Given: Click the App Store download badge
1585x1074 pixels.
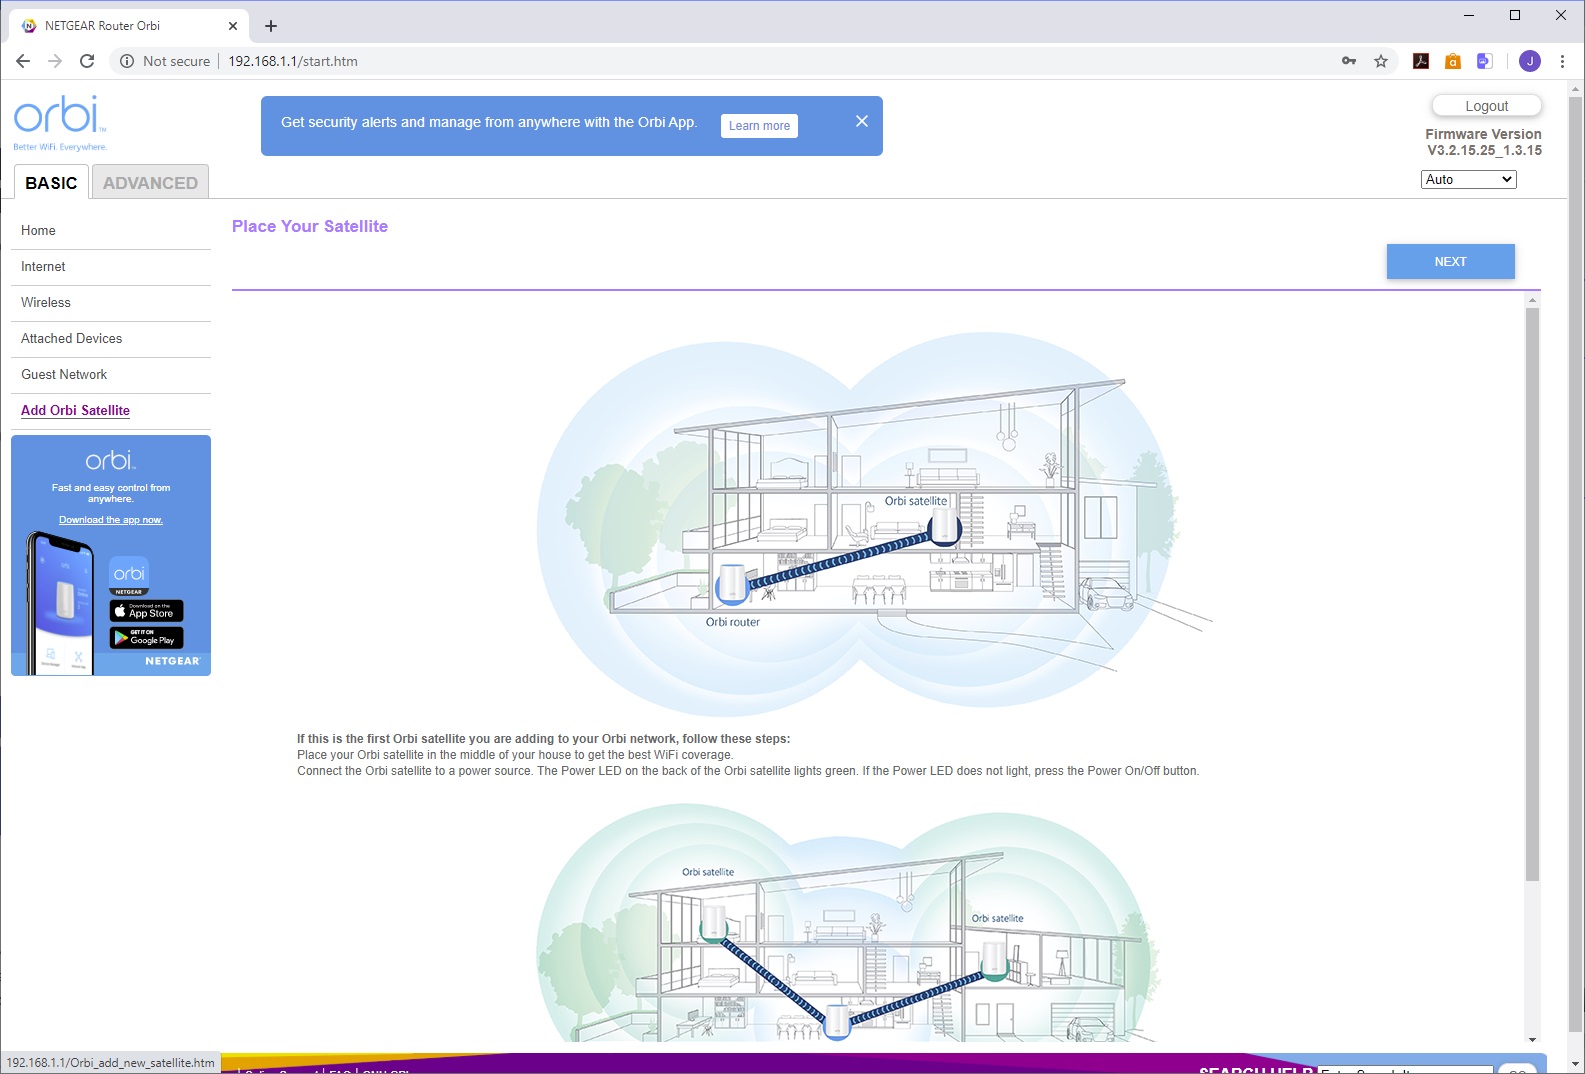Looking at the screenshot, I should (147, 611).
